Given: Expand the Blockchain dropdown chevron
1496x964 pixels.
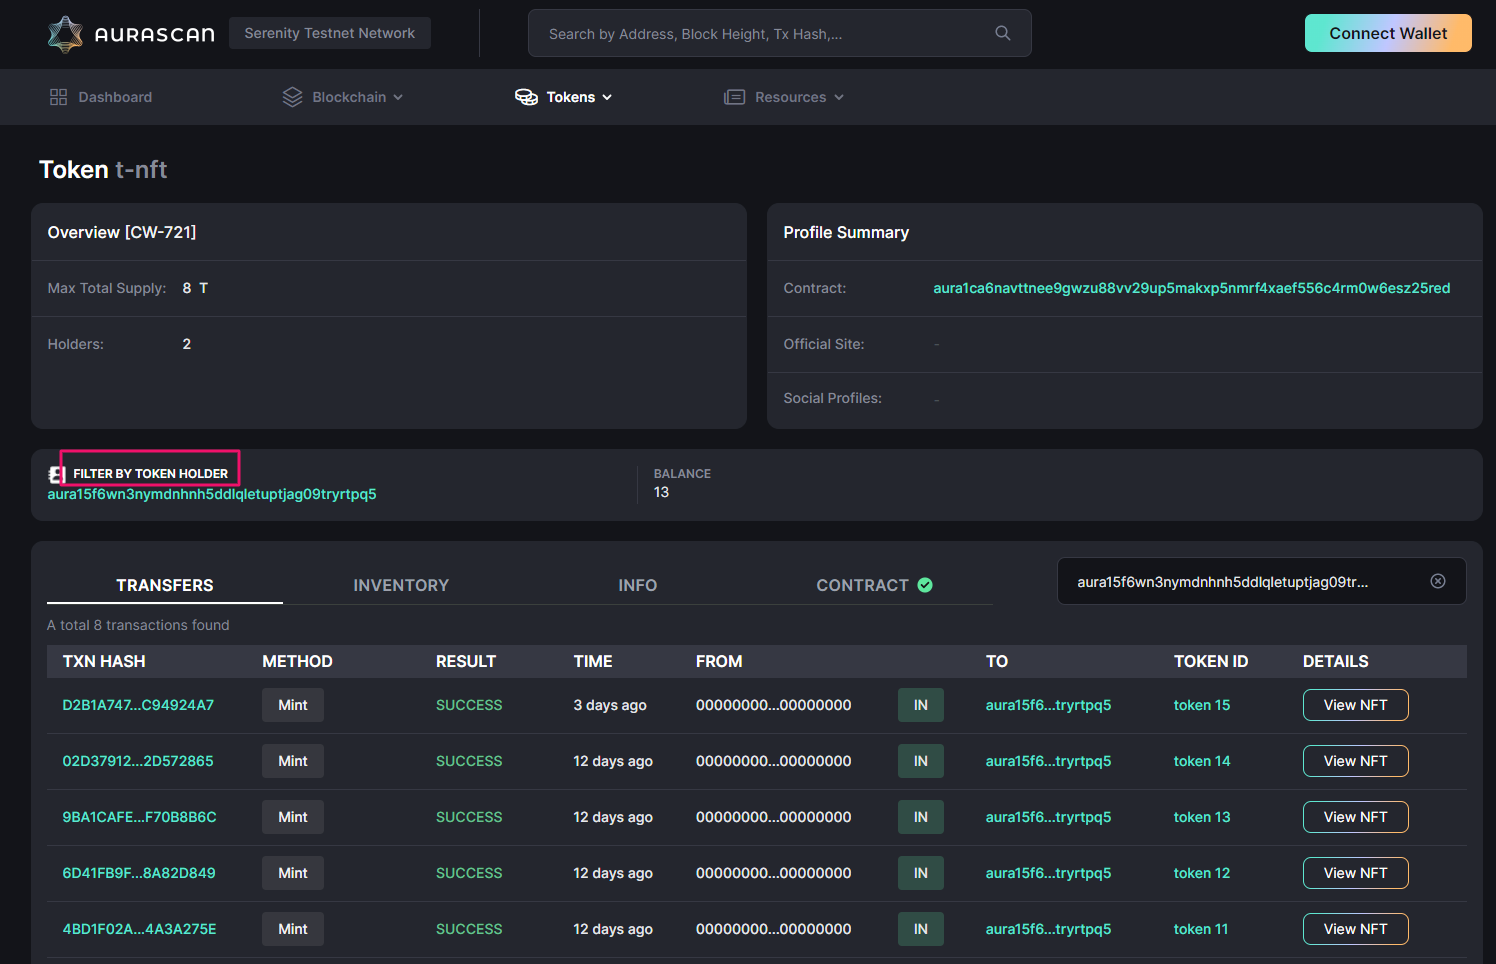Looking at the screenshot, I should (400, 97).
